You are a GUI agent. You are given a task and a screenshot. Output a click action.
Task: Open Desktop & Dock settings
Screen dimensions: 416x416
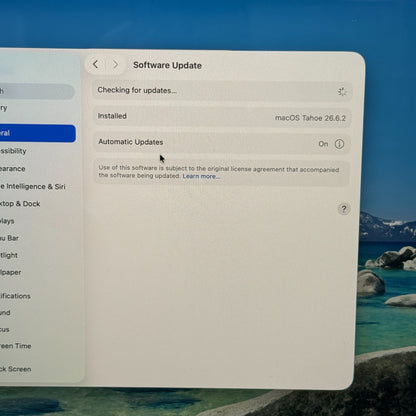20,204
